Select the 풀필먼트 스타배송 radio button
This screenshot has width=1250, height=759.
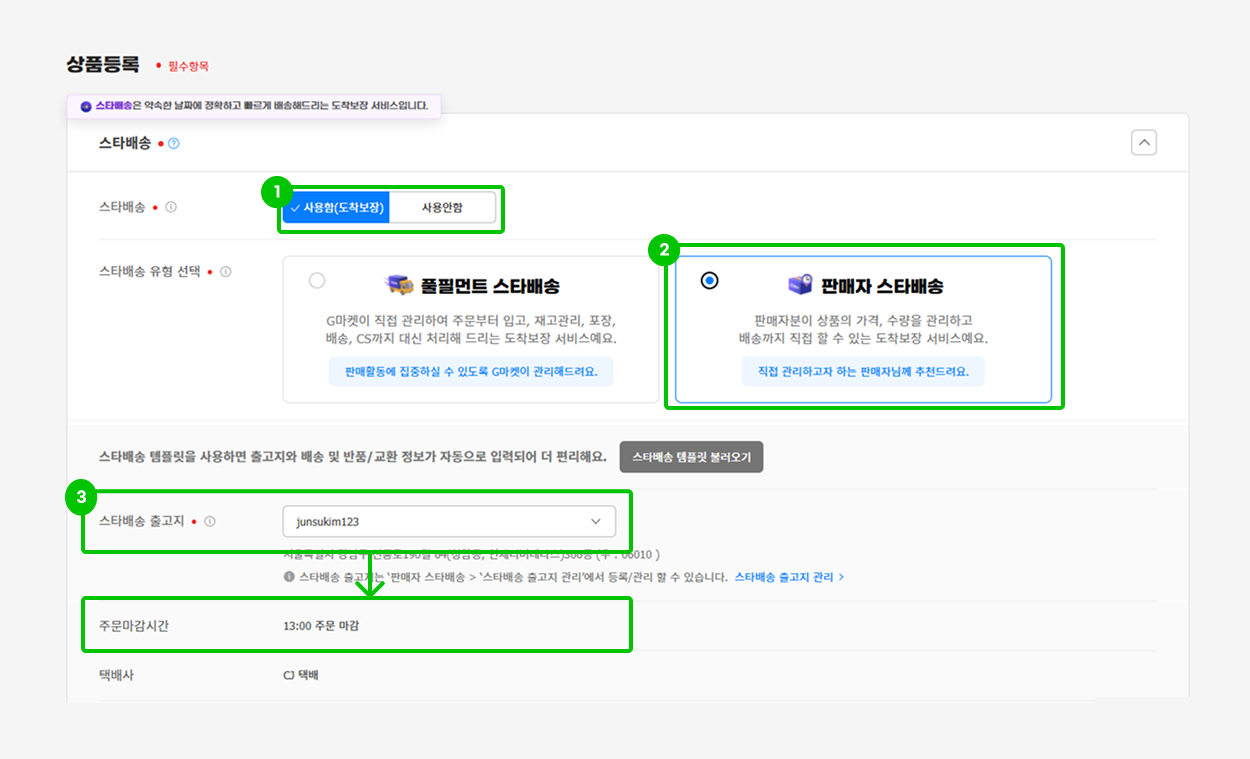pos(317,281)
